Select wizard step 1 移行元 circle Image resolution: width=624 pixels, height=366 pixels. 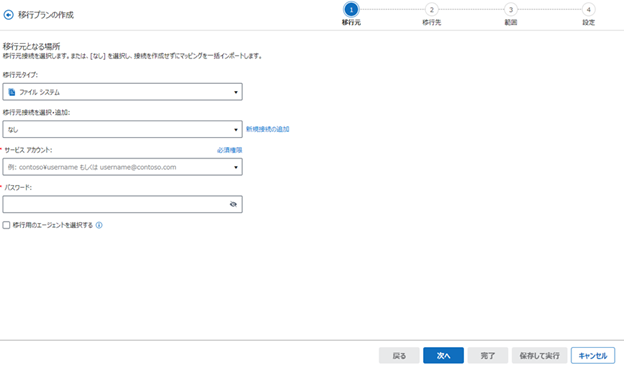(x=351, y=10)
